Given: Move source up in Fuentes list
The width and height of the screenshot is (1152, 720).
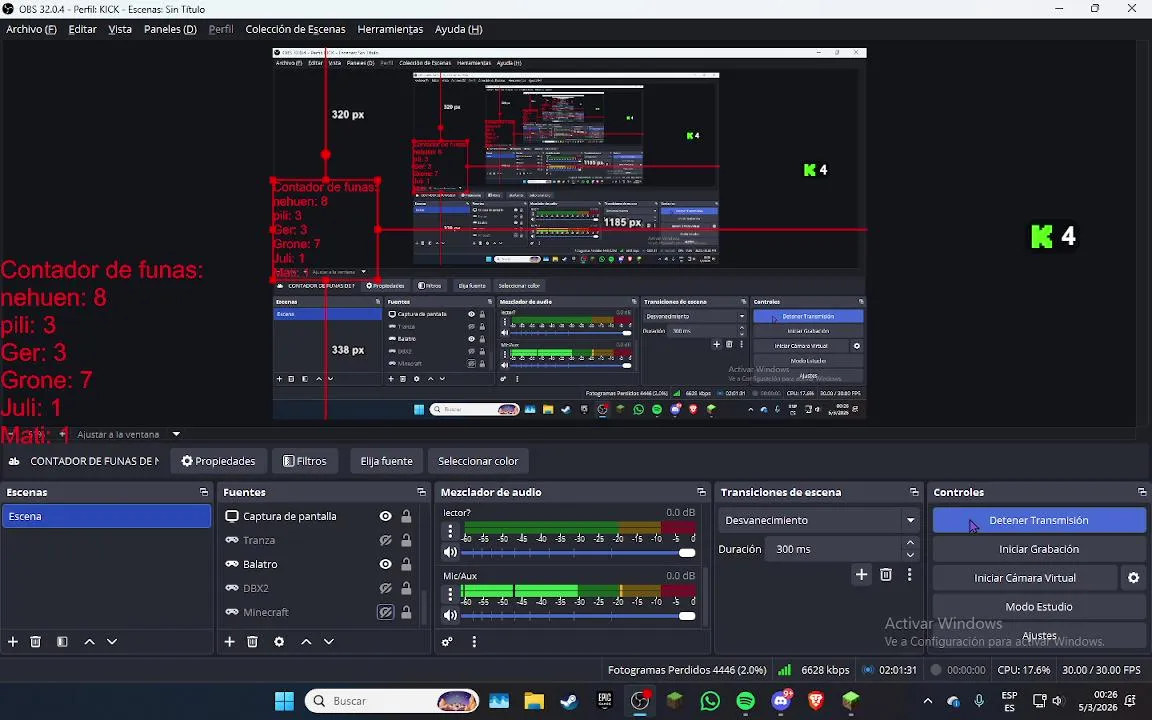Looking at the screenshot, I should pyautogui.click(x=306, y=641).
